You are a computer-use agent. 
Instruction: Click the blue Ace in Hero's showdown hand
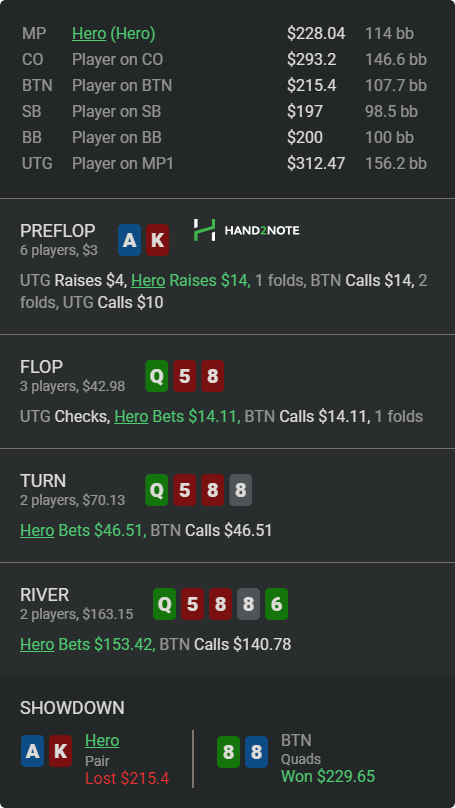pos(32,751)
